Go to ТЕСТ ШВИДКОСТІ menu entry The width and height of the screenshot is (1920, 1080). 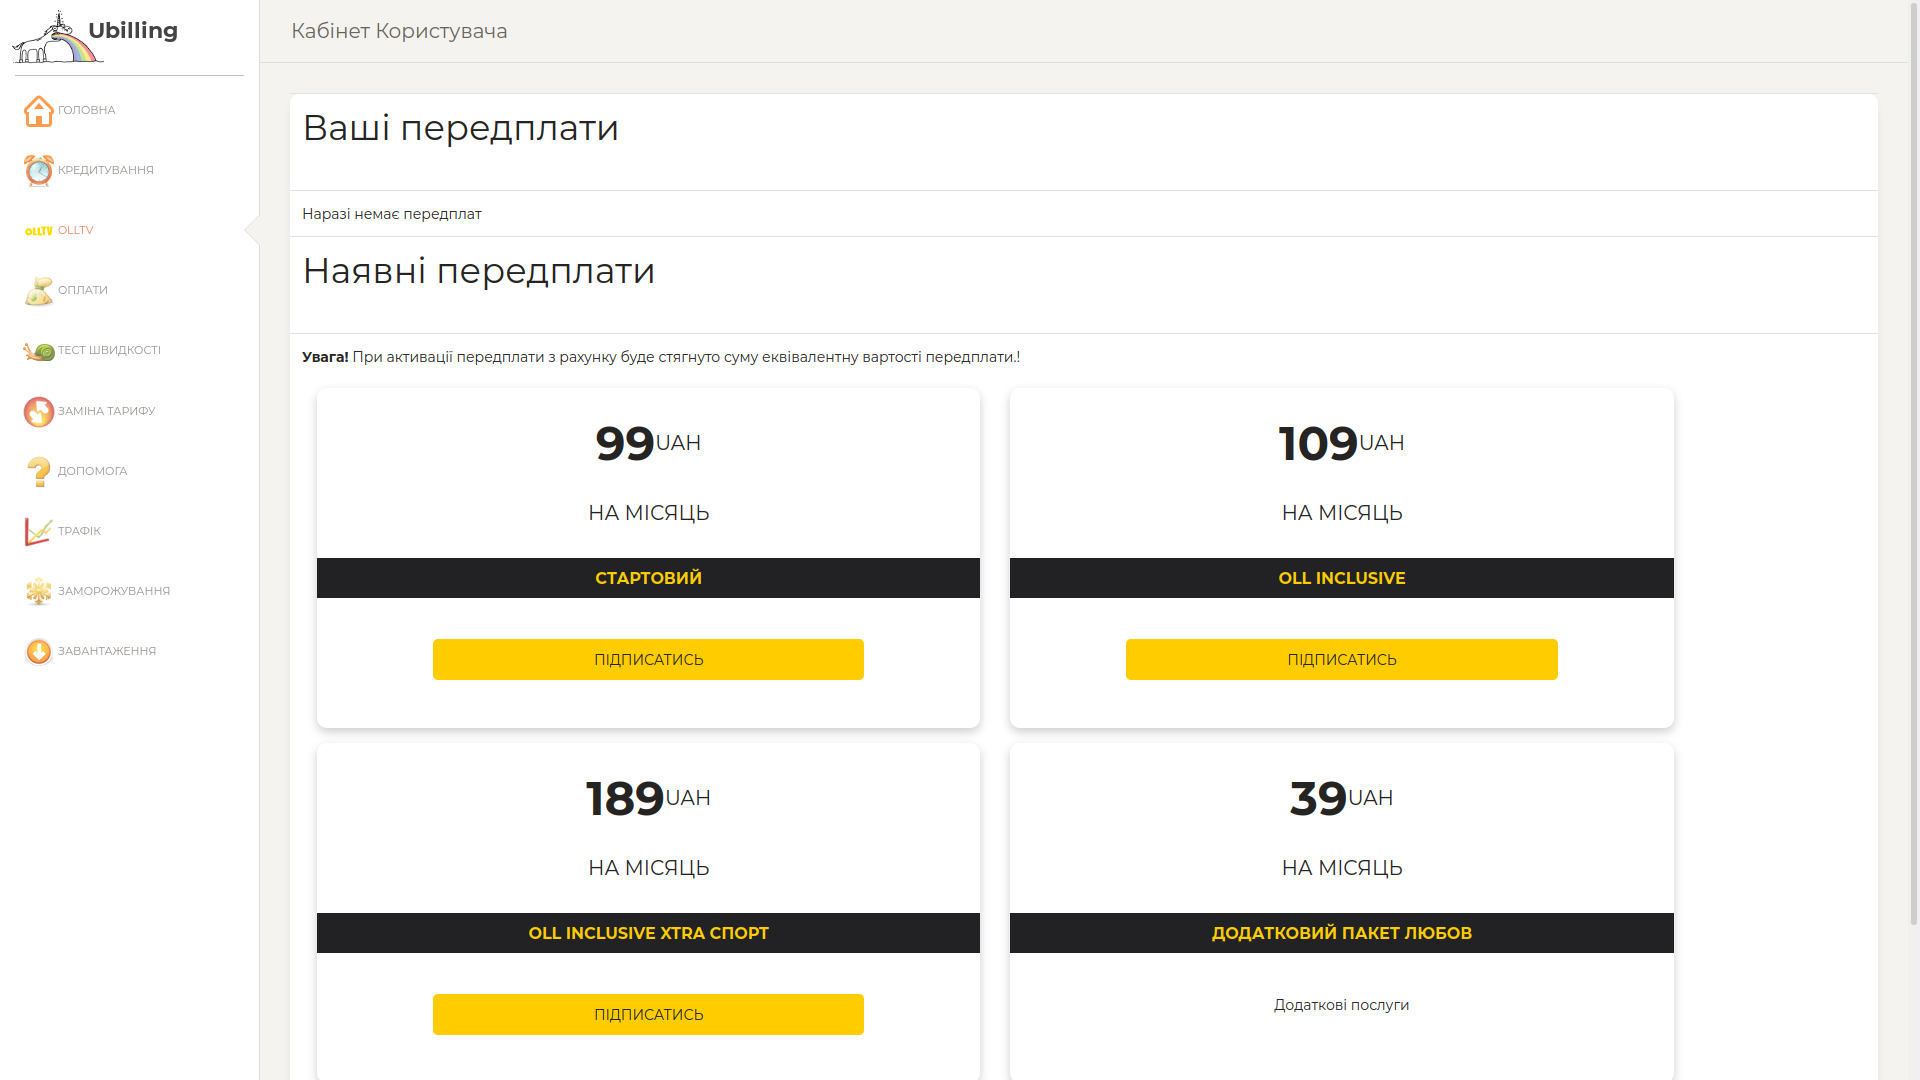click(109, 350)
